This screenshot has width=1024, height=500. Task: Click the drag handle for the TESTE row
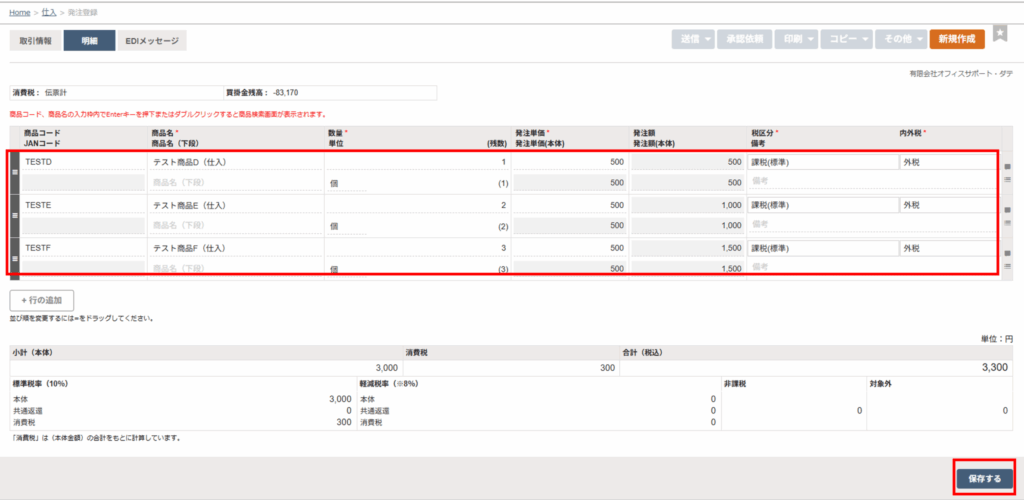(x=15, y=215)
